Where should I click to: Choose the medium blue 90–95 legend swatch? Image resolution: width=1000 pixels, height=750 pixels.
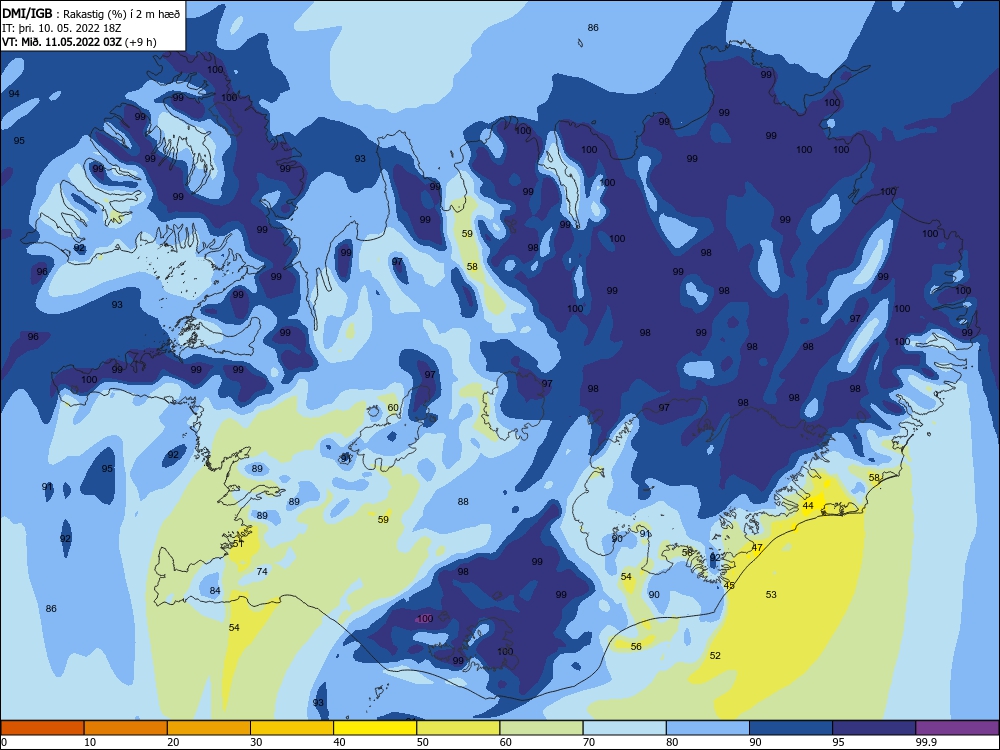(791, 728)
